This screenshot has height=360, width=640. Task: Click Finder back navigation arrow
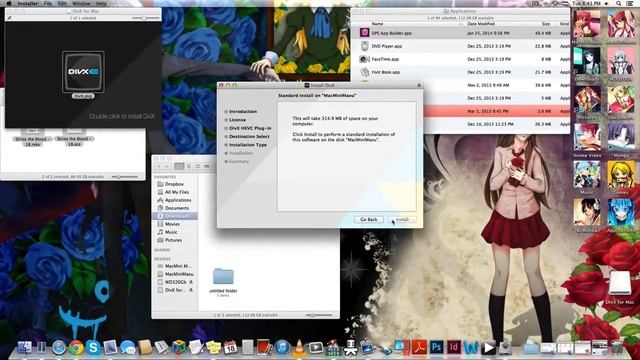159,166
